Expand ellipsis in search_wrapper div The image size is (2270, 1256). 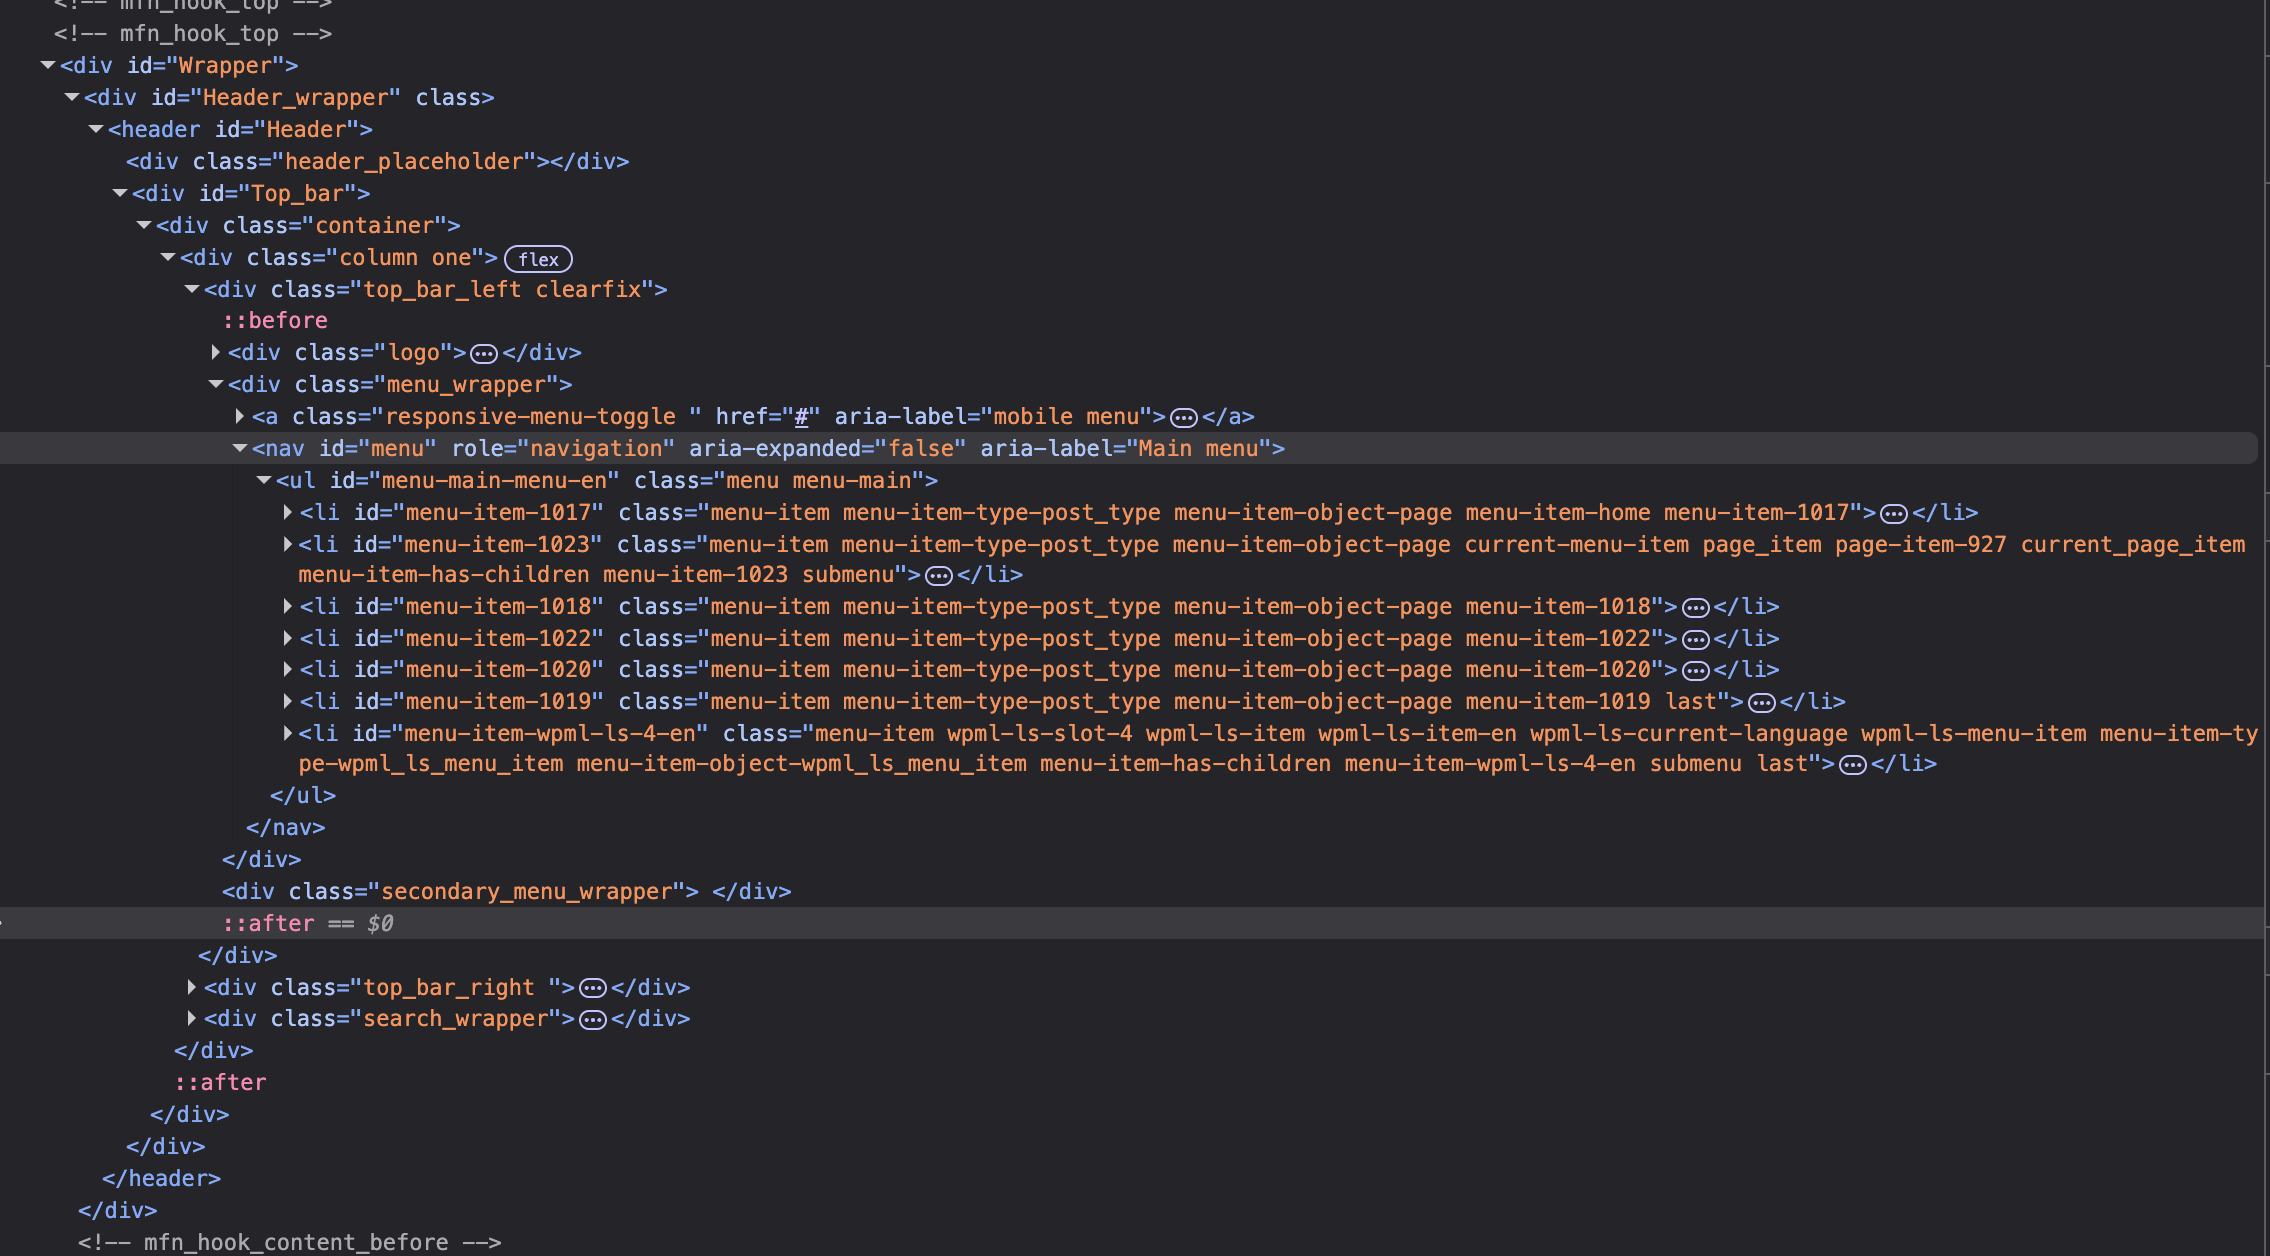593,1020
